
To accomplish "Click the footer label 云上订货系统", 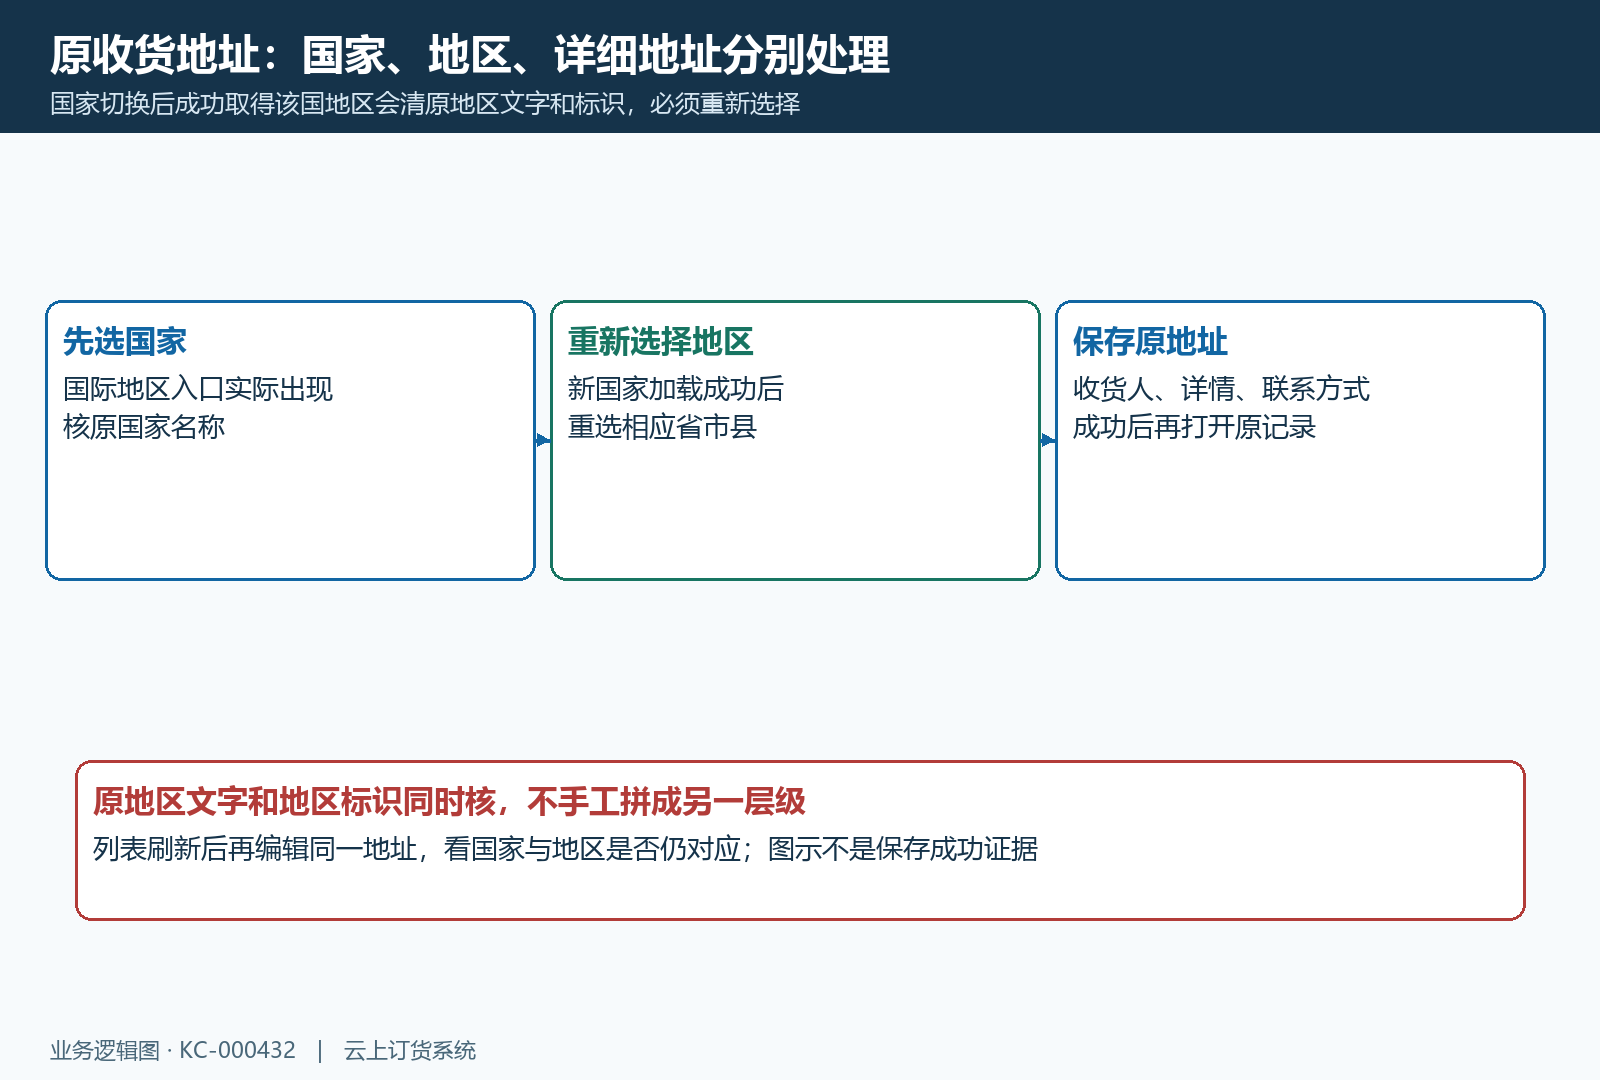I will click(x=410, y=1050).
